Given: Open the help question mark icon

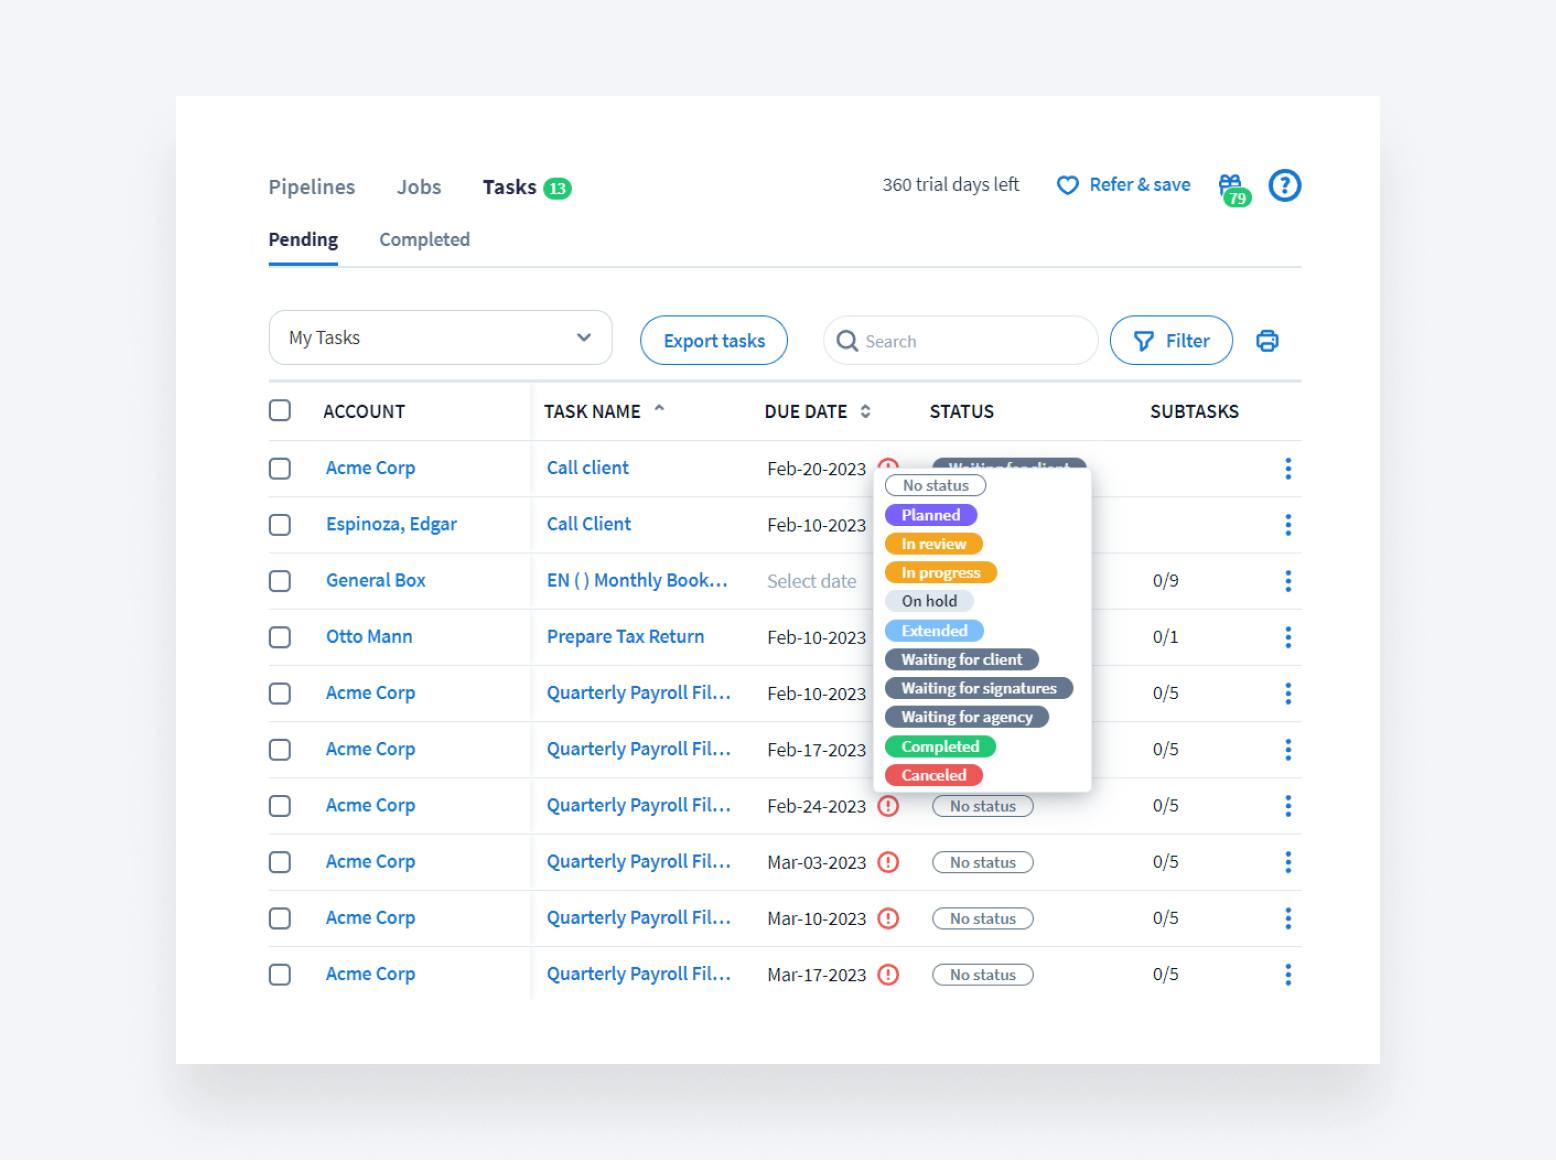Looking at the screenshot, I should tap(1284, 186).
